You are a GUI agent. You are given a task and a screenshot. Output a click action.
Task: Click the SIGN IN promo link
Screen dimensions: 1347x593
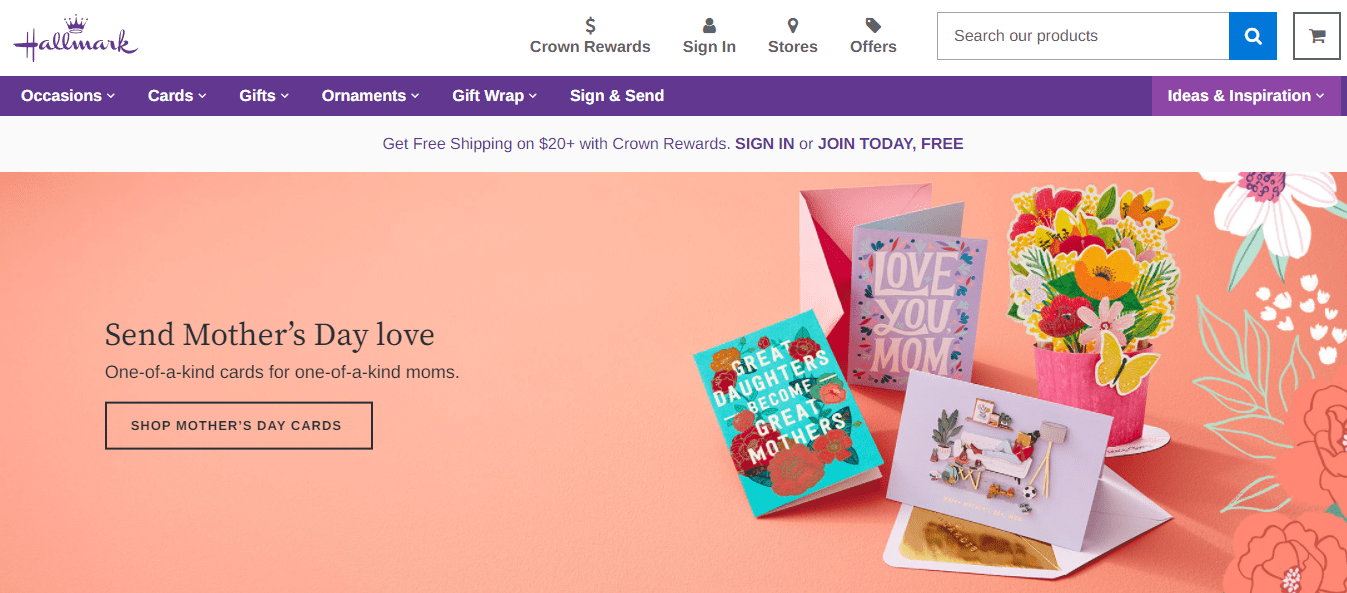(x=765, y=144)
